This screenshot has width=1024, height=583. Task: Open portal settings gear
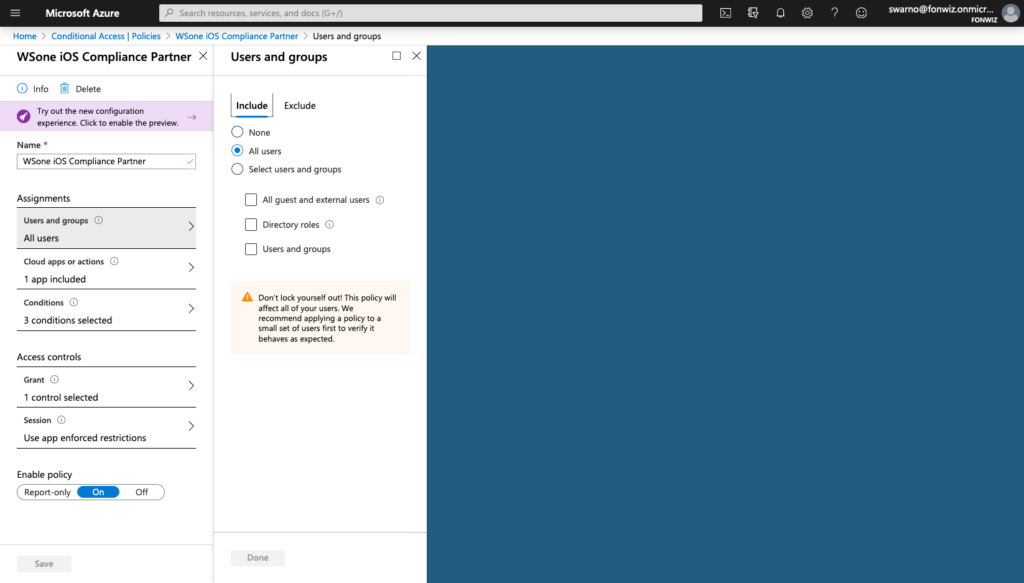pos(807,13)
